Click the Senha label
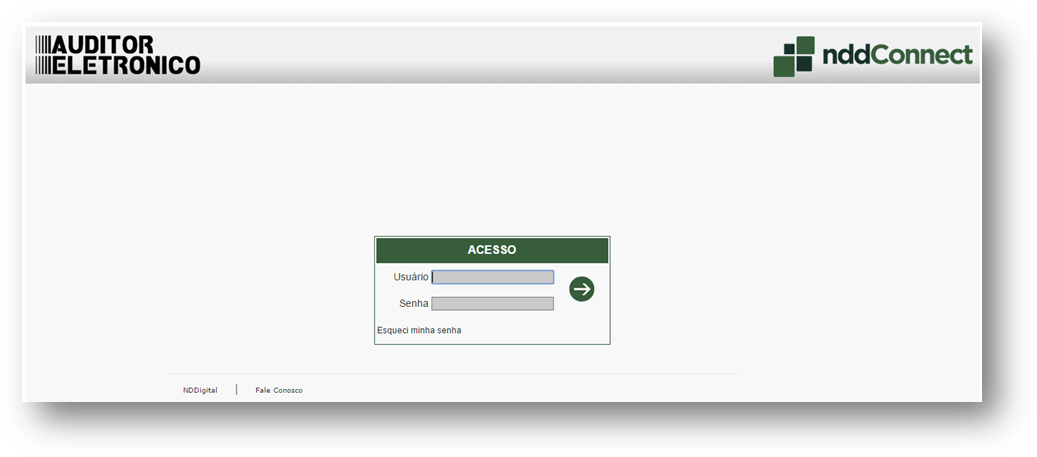 413,303
